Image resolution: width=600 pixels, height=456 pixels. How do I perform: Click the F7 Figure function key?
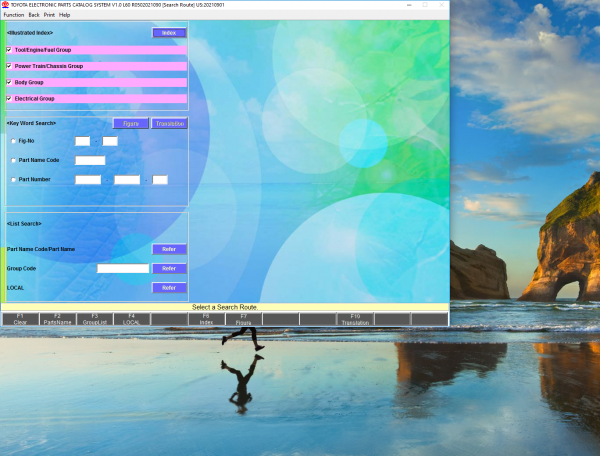[x=244, y=319]
